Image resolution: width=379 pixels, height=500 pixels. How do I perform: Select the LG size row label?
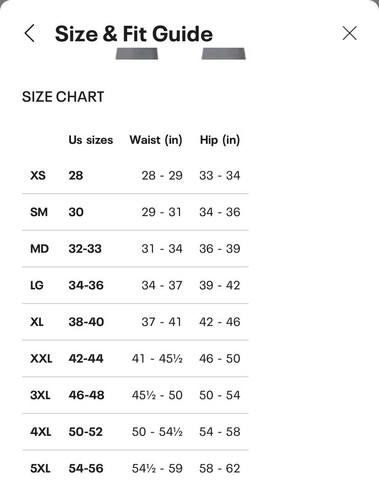pos(37,285)
